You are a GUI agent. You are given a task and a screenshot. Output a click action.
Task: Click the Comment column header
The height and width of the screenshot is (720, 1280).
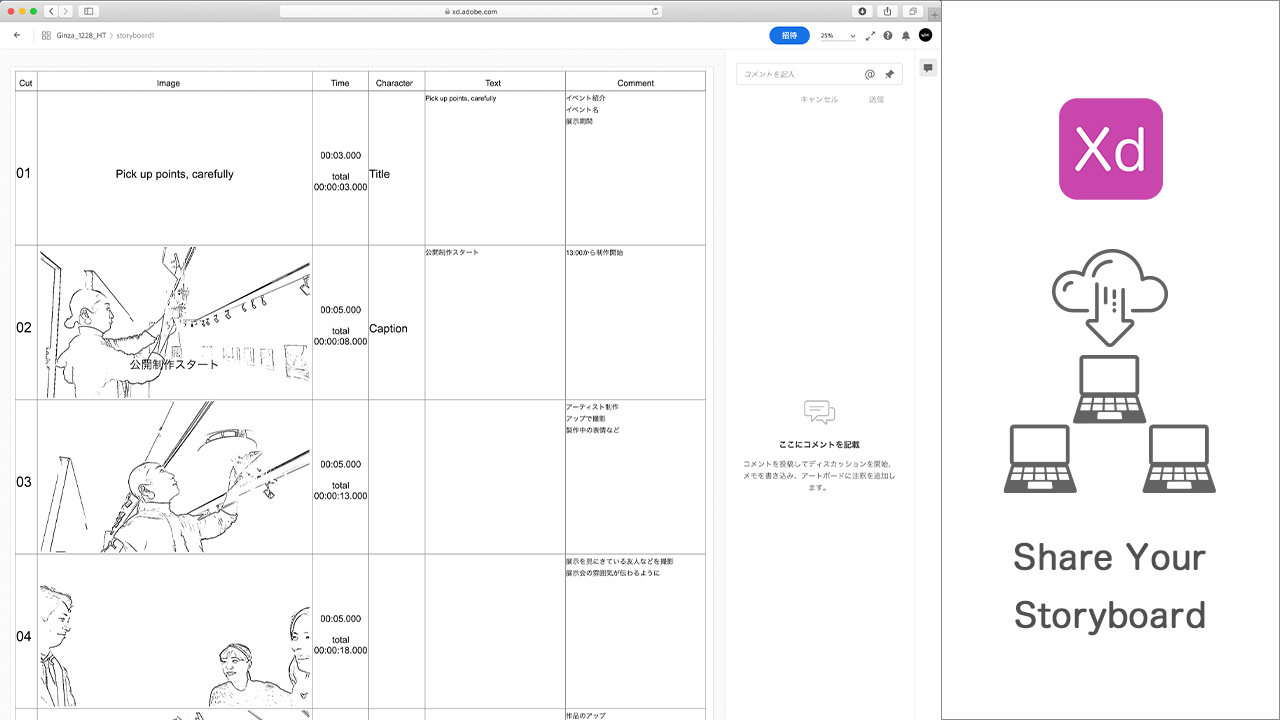[635, 83]
